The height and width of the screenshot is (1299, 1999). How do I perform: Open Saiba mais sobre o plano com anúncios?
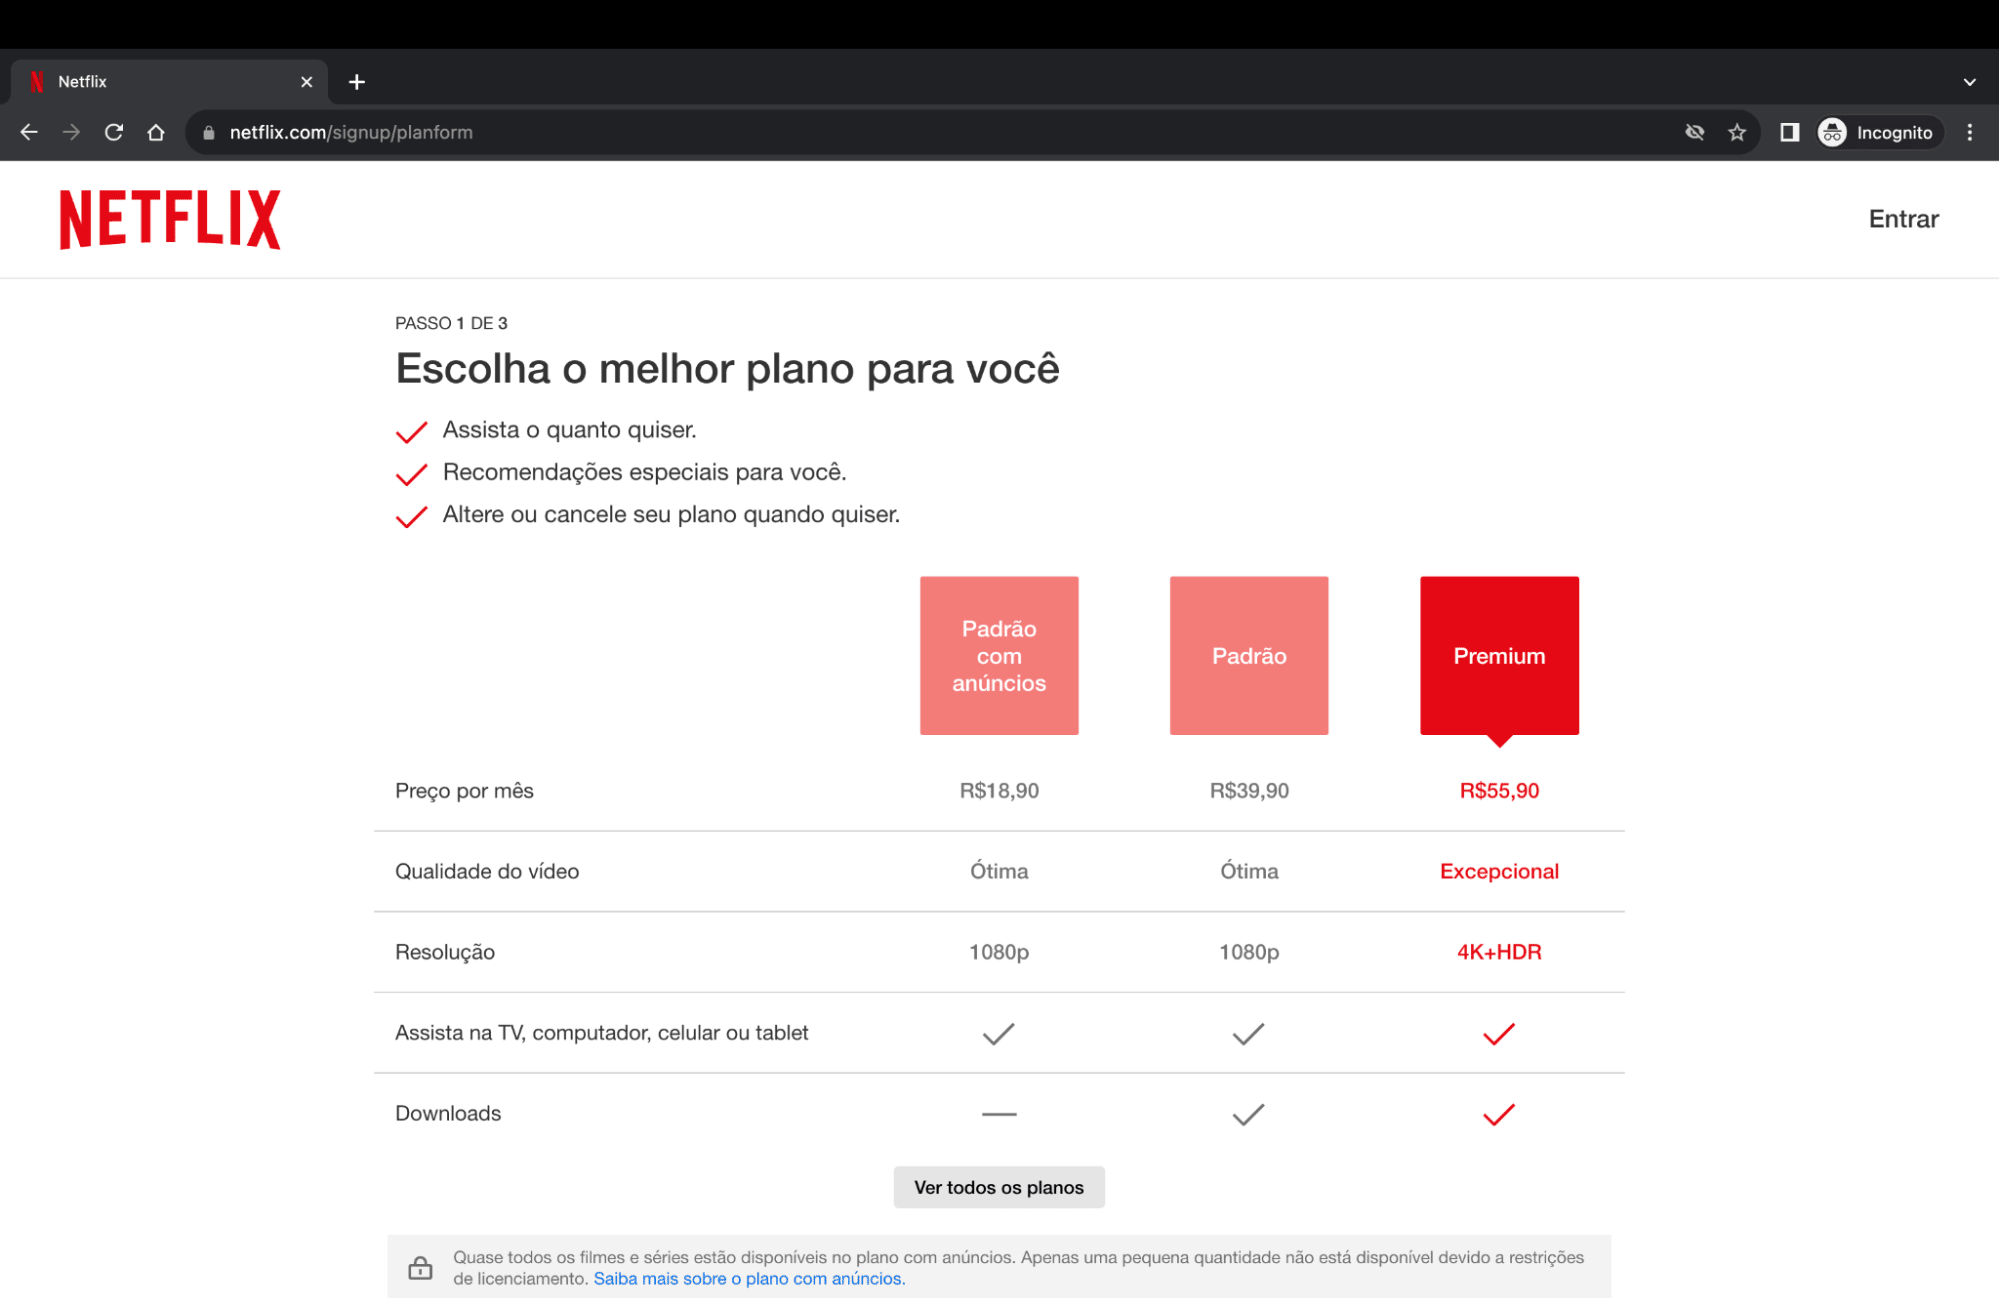[748, 1278]
